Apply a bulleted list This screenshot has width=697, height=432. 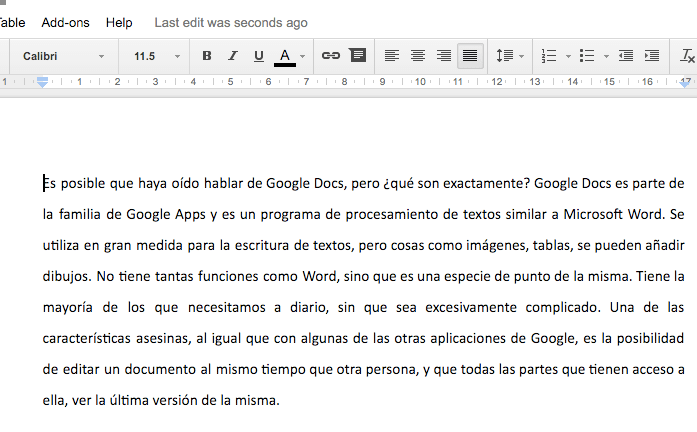[587, 56]
